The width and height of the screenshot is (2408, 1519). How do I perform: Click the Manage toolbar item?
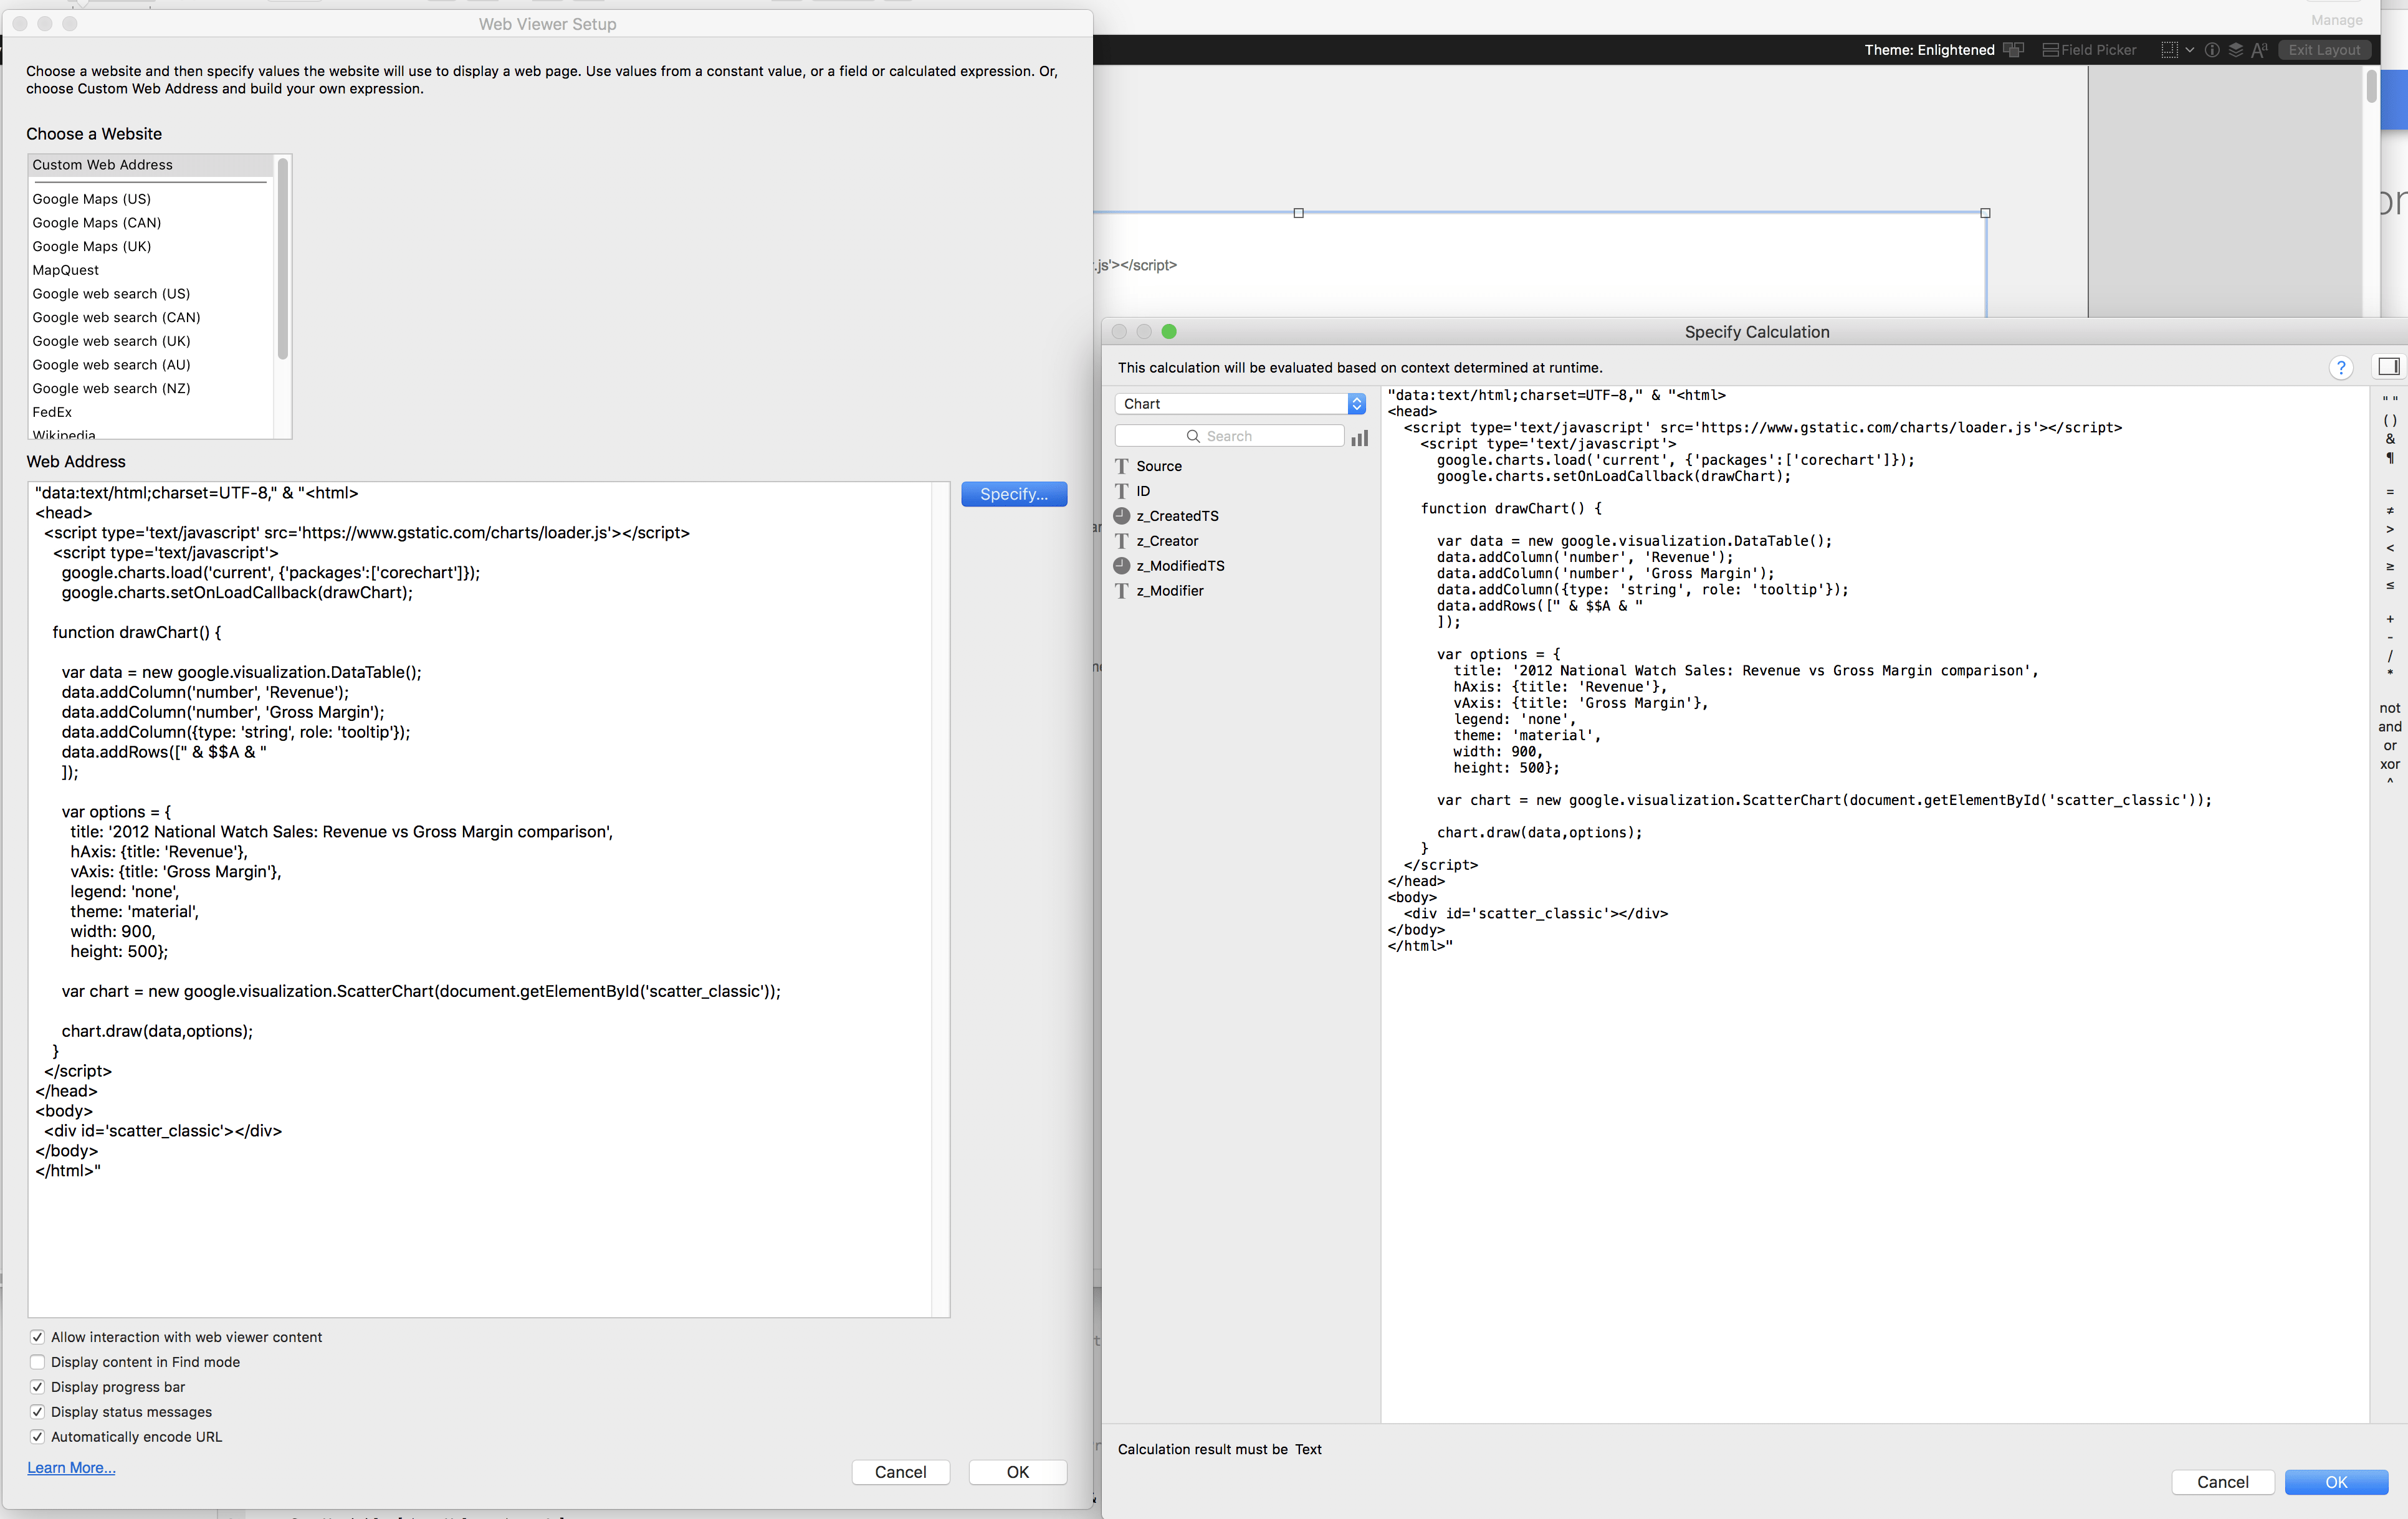[2337, 20]
